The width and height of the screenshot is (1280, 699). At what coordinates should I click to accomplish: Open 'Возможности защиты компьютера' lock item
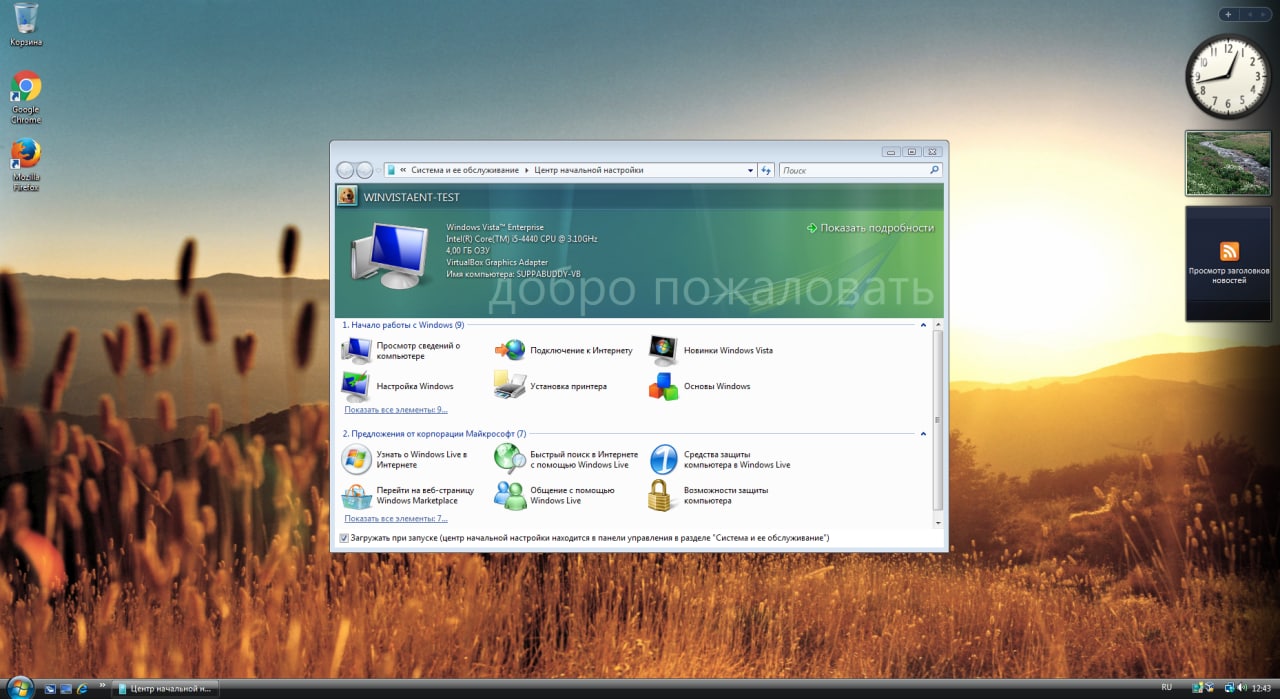709,496
